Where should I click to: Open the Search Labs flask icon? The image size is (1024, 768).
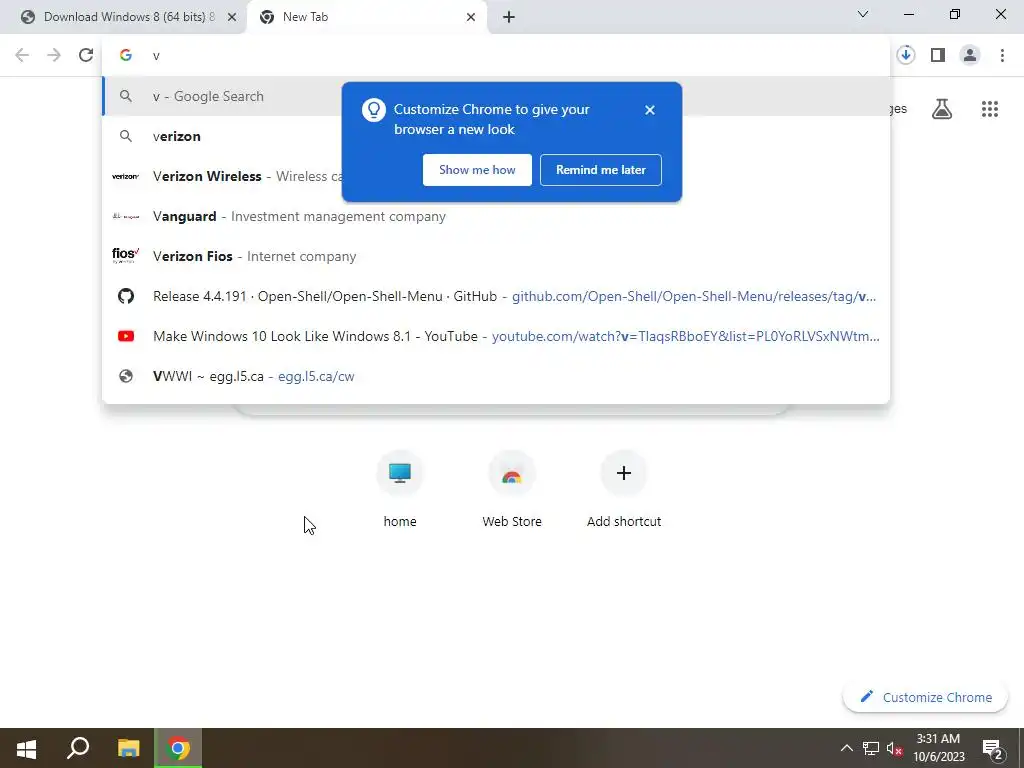(942, 109)
